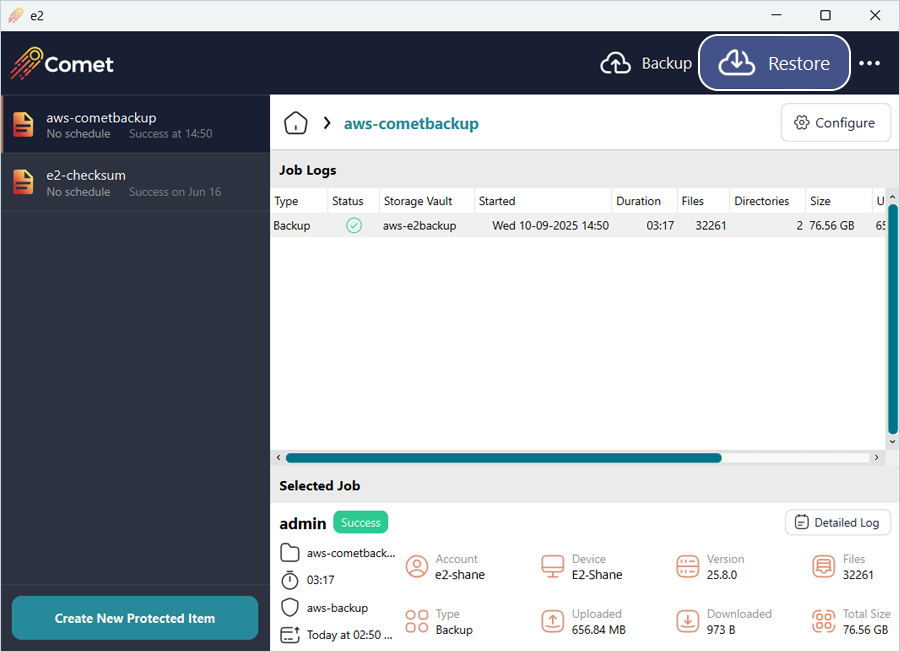
Task: Sort job logs by Directories column
Action: click(767, 201)
